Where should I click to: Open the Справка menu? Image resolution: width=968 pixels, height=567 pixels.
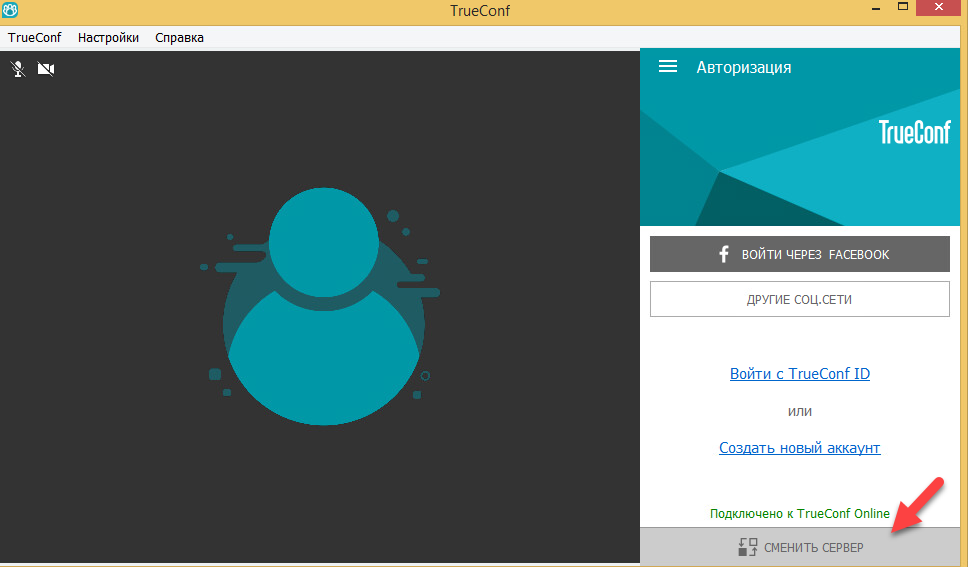click(x=179, y=38)
